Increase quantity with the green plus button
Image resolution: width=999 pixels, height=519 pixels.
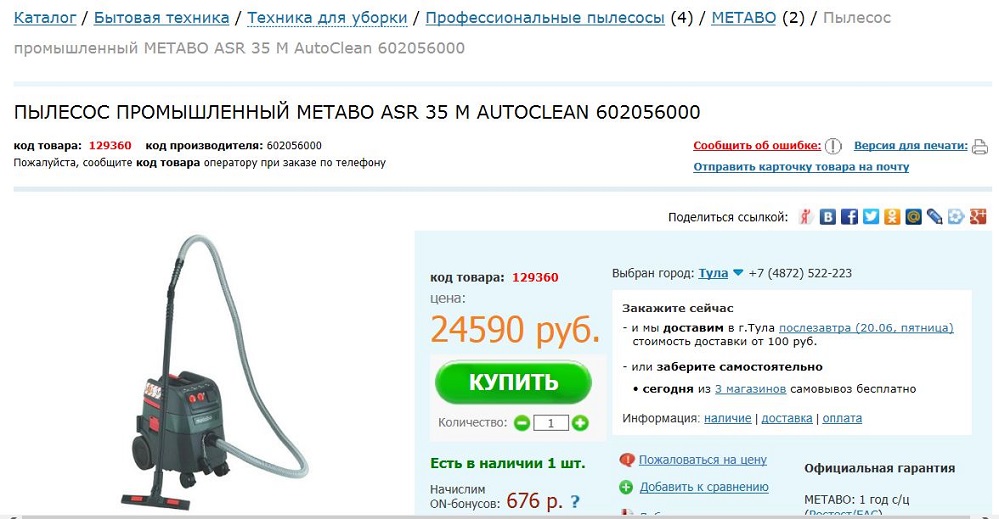click(x=580, y=423)
